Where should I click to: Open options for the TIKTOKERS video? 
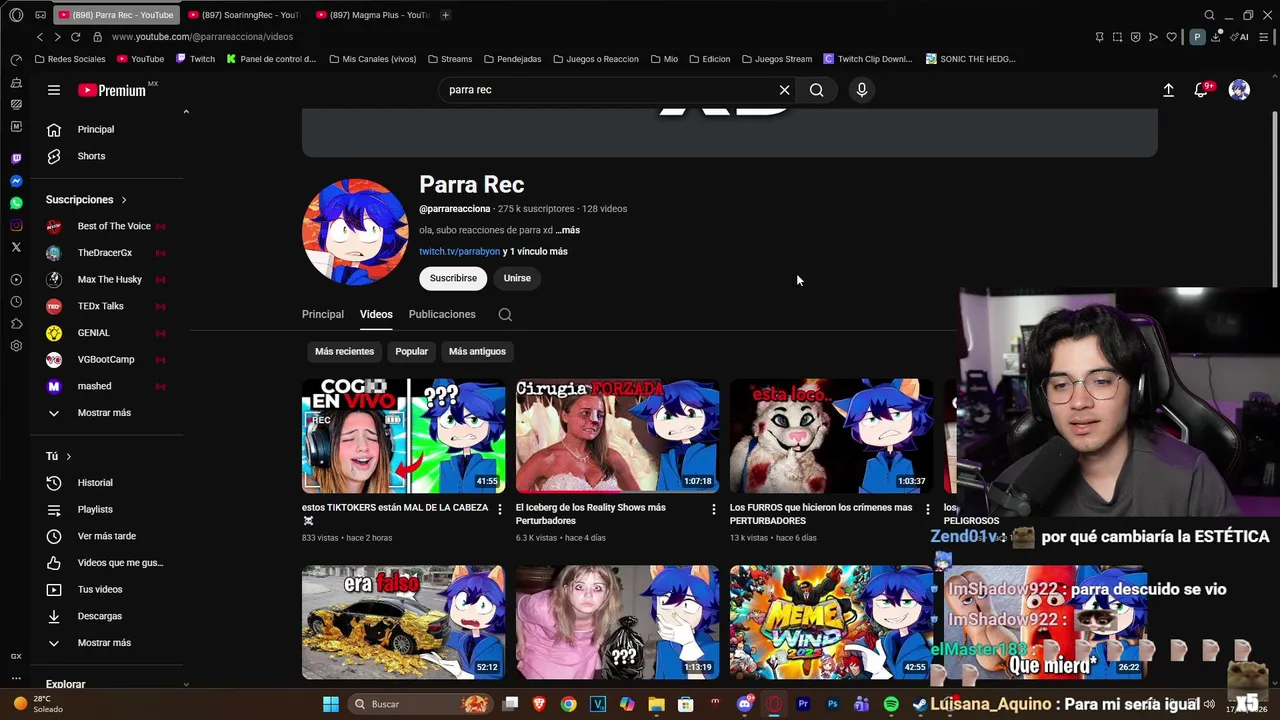pos(500,509)
